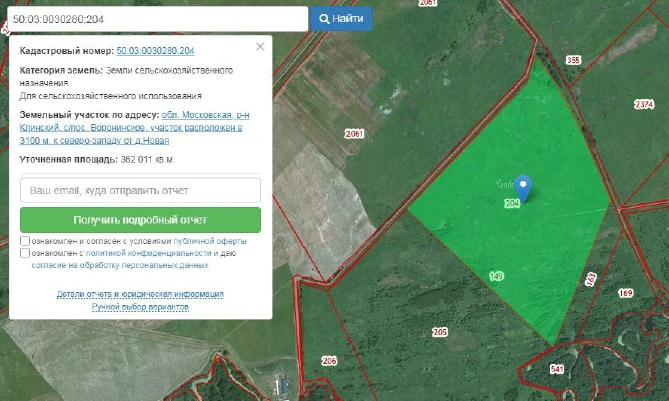Image resolution: width=669 pixels, height=401 pixels.
Task: Click Категория земель text line
Action: tap(126, 76)
